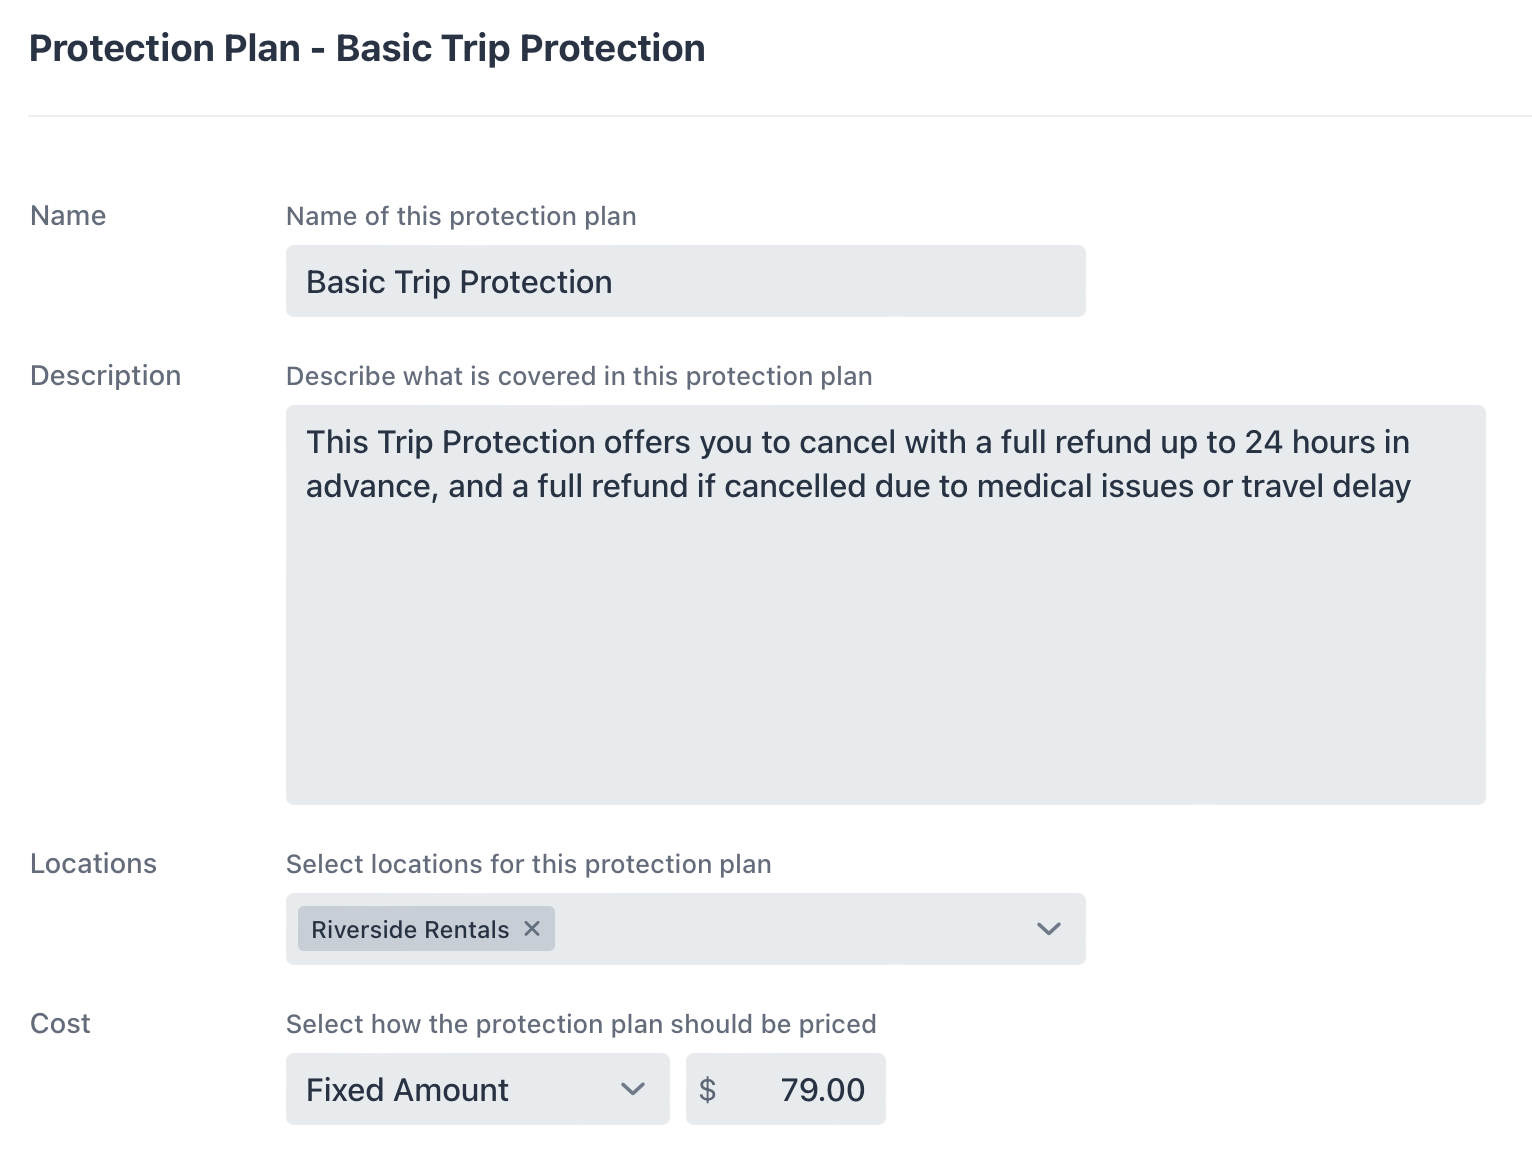1532x1154 pixels.
Task: Place cursor after "travel delay" in description
Action: 1413,487
